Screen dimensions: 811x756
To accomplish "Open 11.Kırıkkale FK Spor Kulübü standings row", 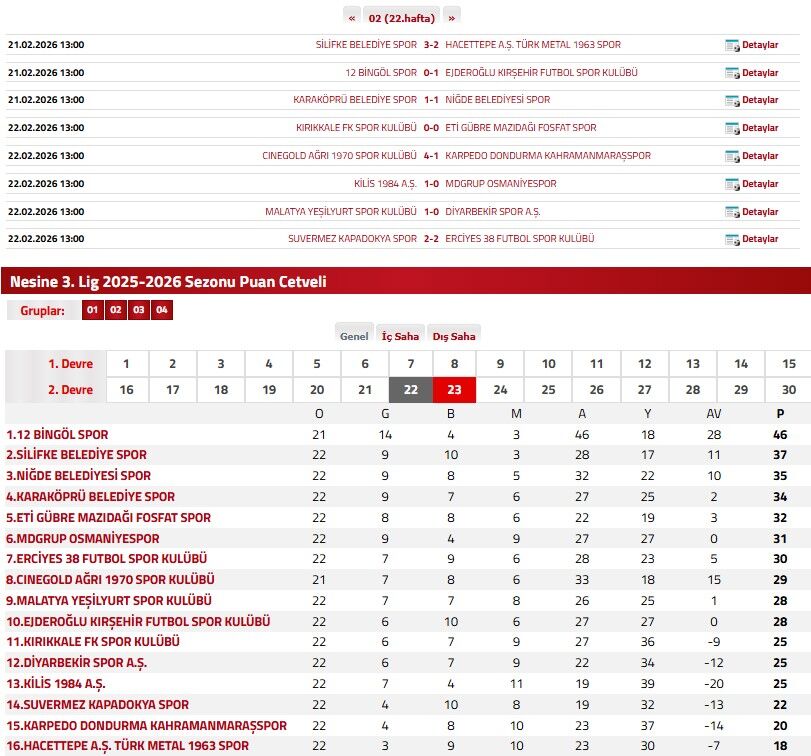I will point(93,642).
